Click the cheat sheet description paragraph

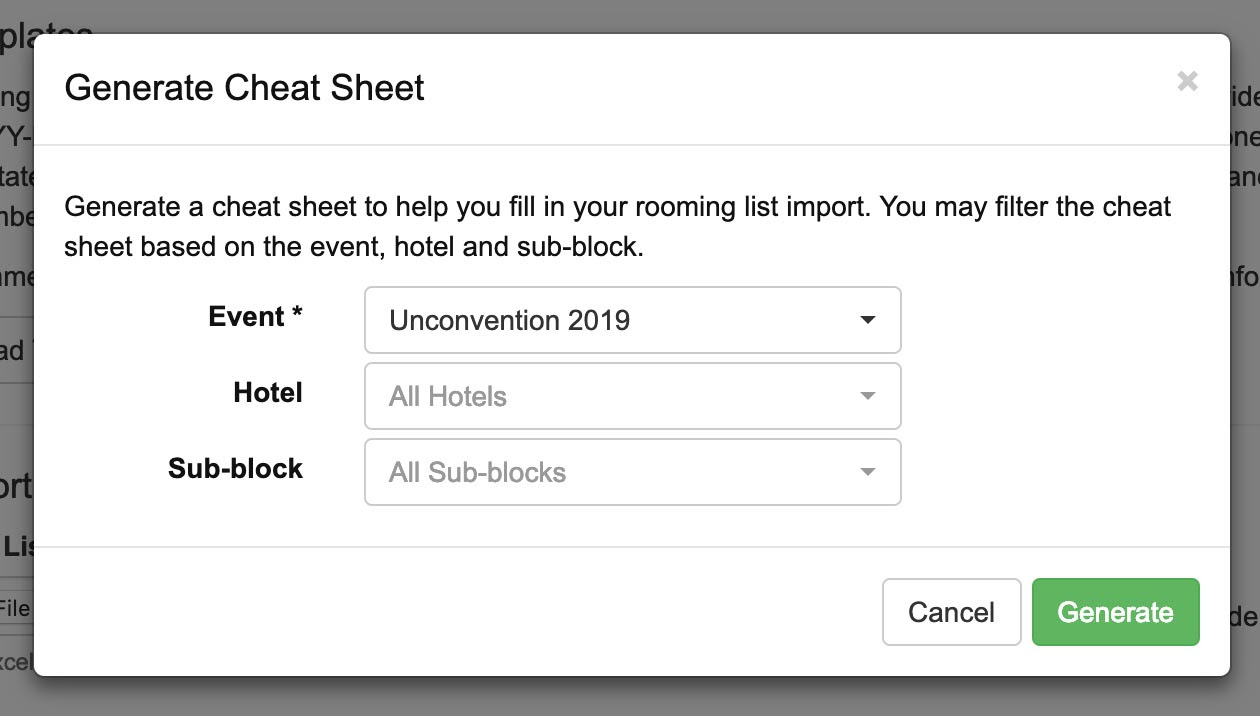tap(617, 227)
